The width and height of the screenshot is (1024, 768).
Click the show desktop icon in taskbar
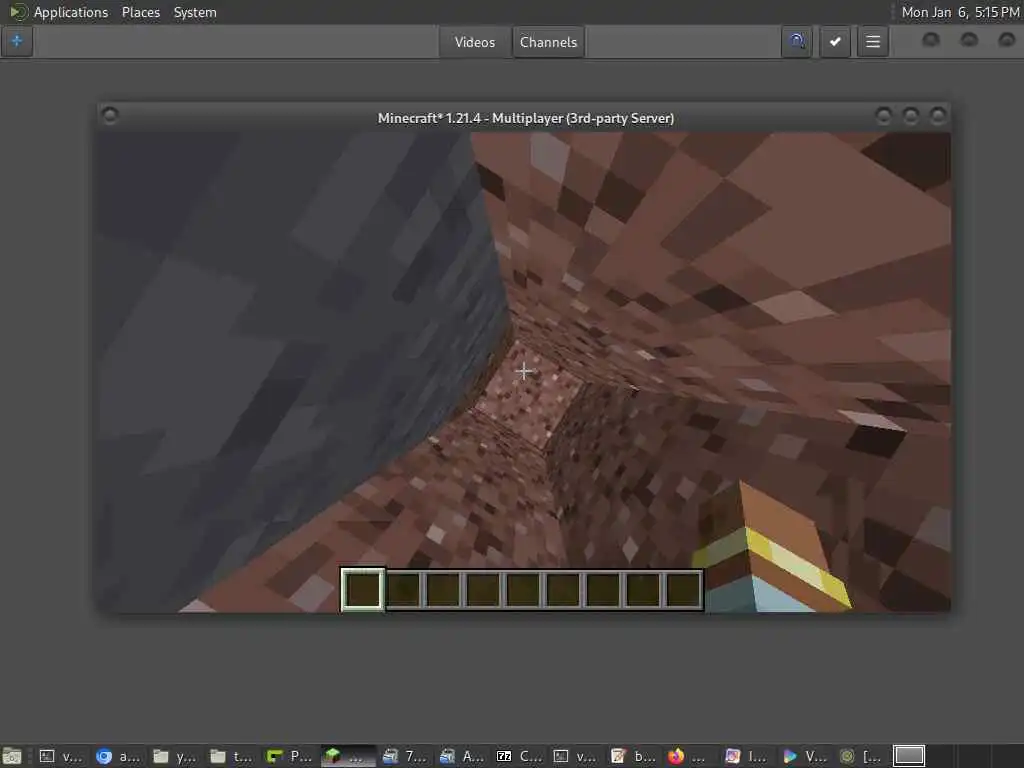pos(12,756)
